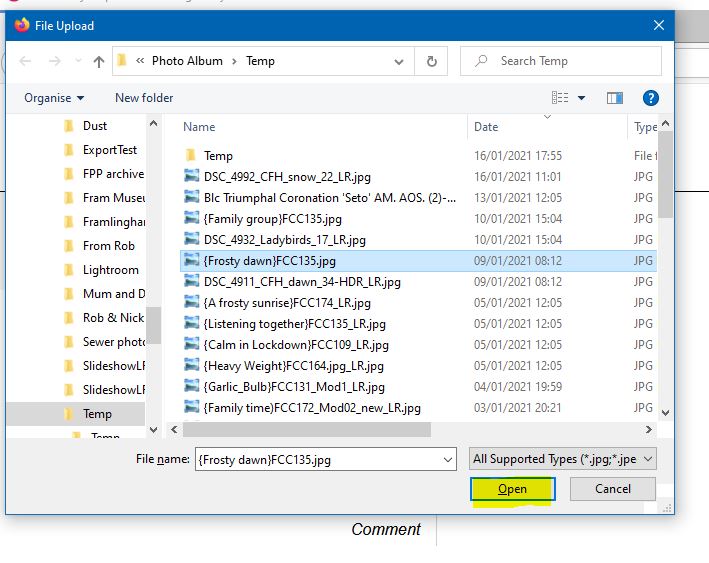Open the Organise menu
Screen dimensions: 709x563
tap(54, 98)
